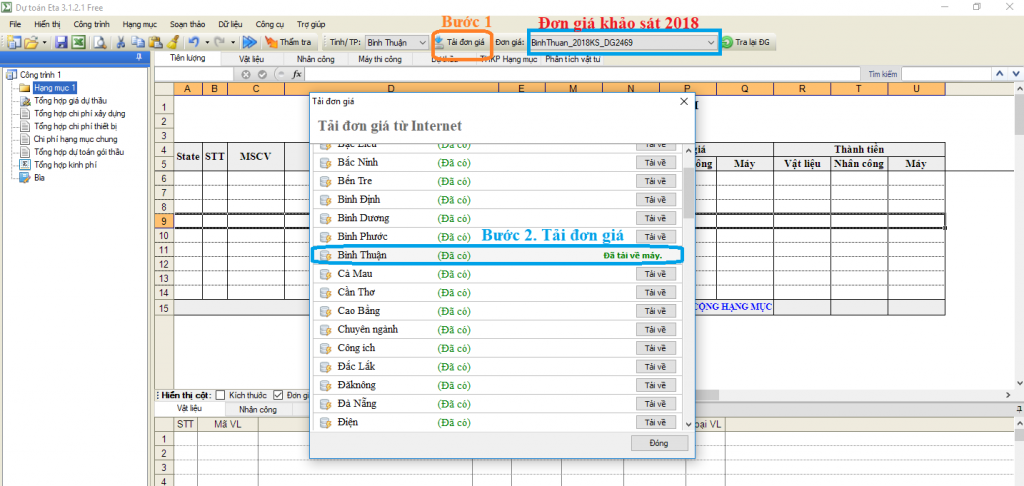Click the Cut scissors icon
This screenshot has width=1024, height=486.
tap(121, 42)
